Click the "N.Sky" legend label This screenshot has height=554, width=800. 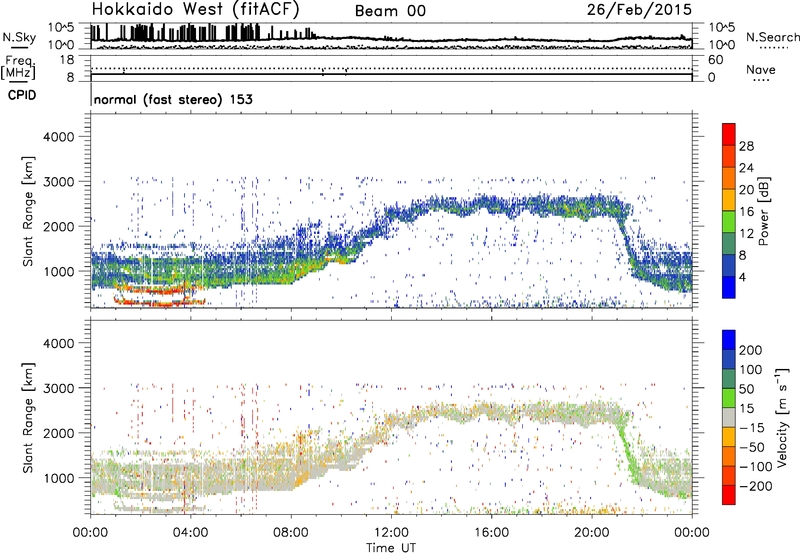tap(19, 37)
